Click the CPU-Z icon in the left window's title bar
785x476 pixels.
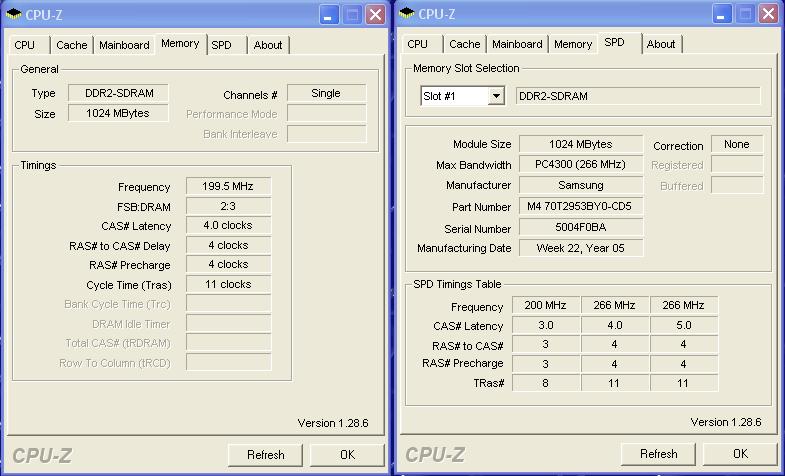pos(14,14)
